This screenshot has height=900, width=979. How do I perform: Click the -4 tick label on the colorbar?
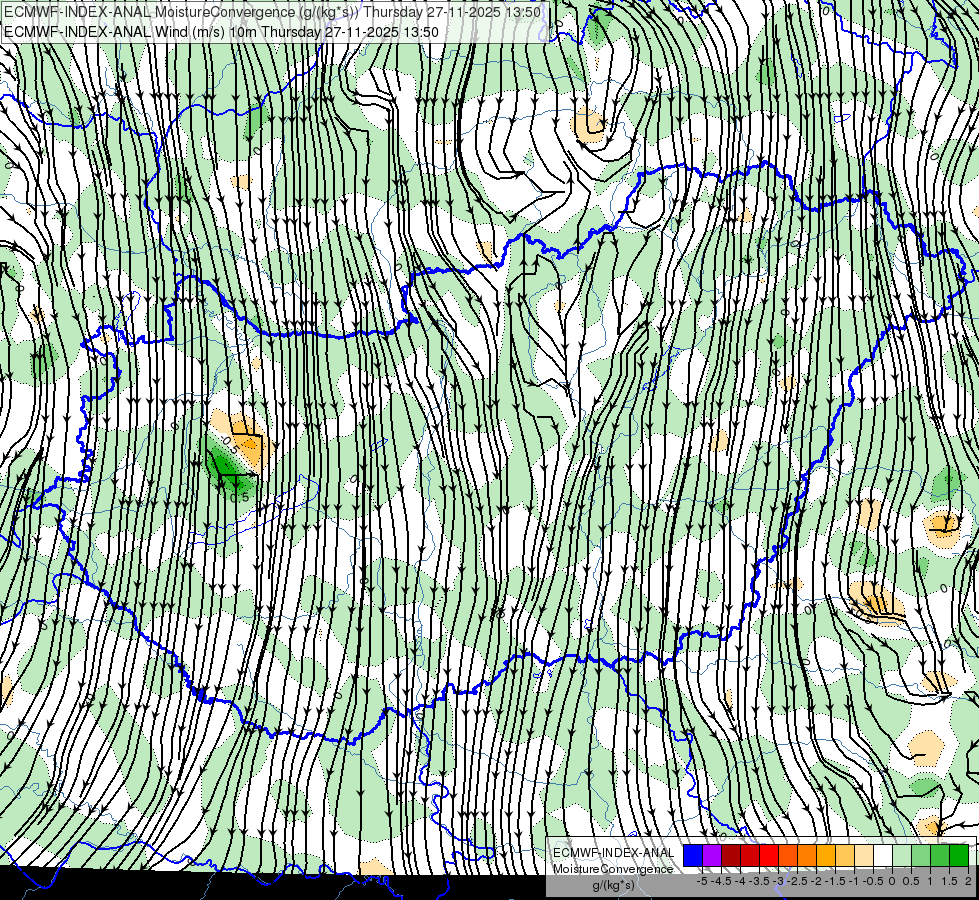(x=740, y=881)
